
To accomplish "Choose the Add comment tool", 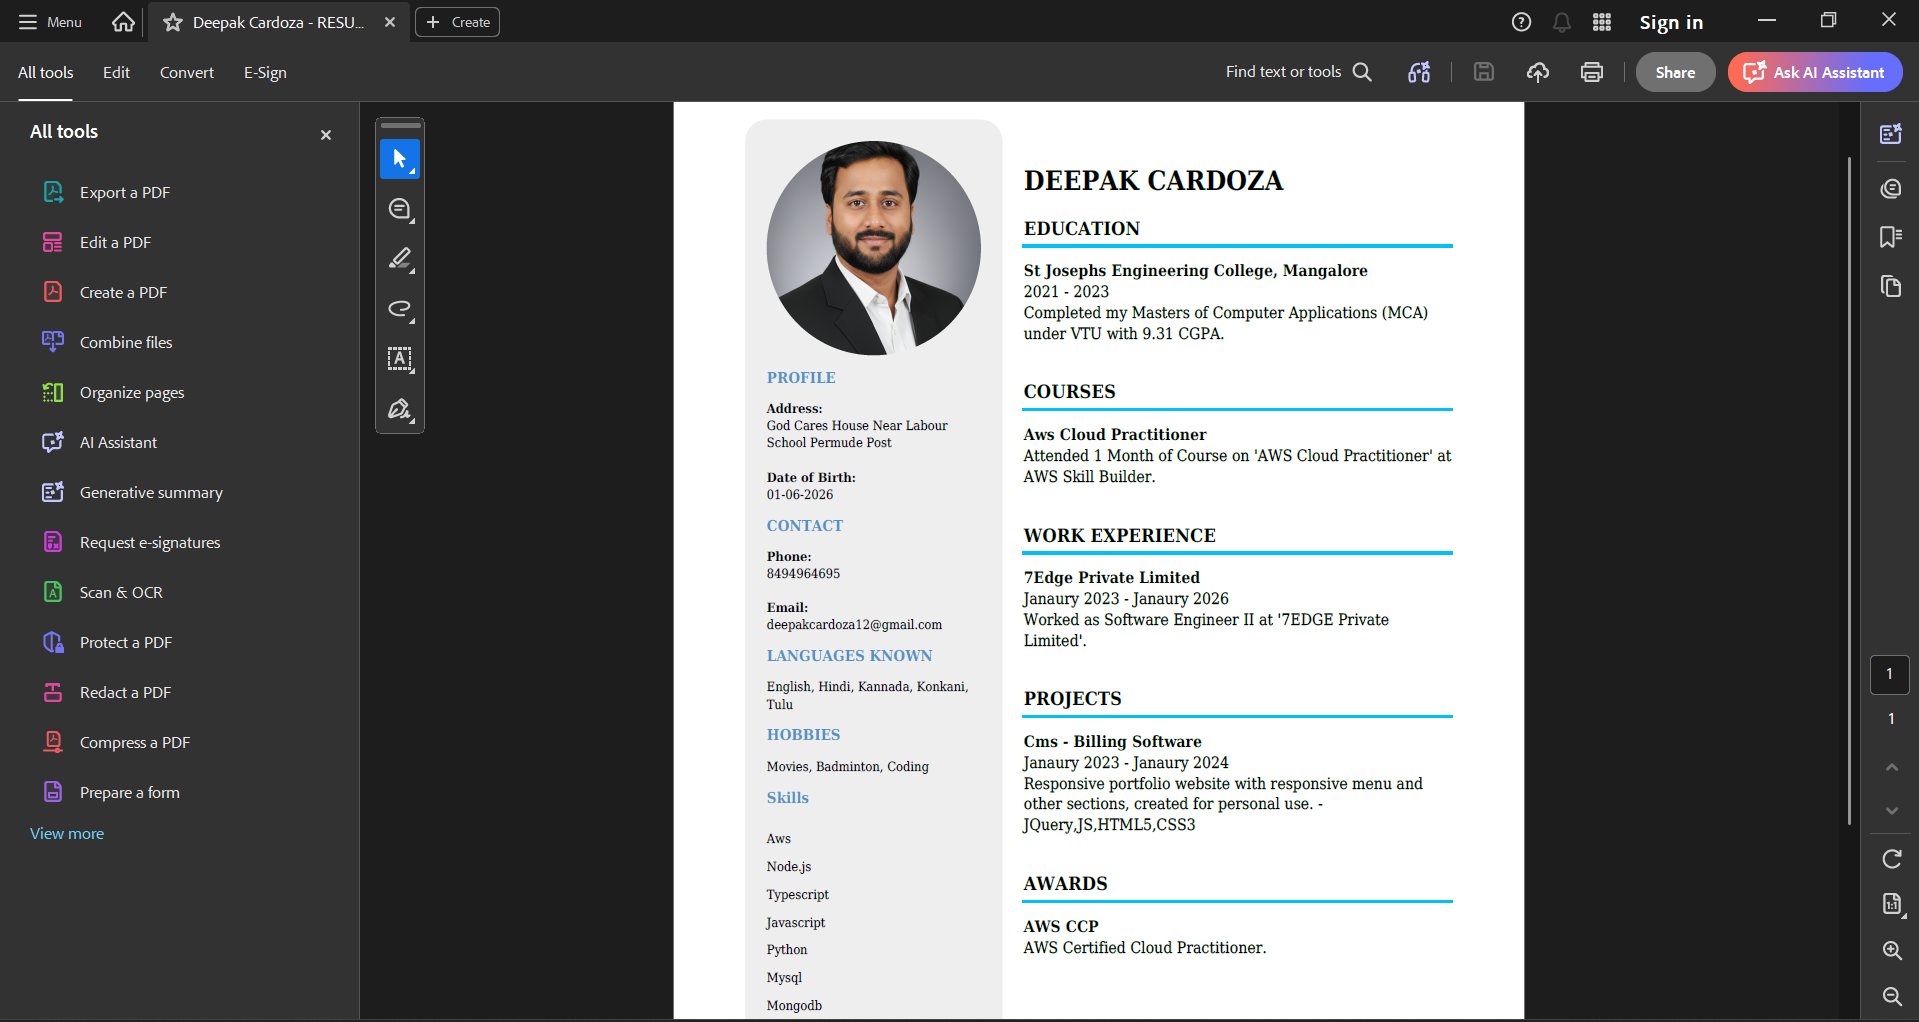I will [400, 209].
